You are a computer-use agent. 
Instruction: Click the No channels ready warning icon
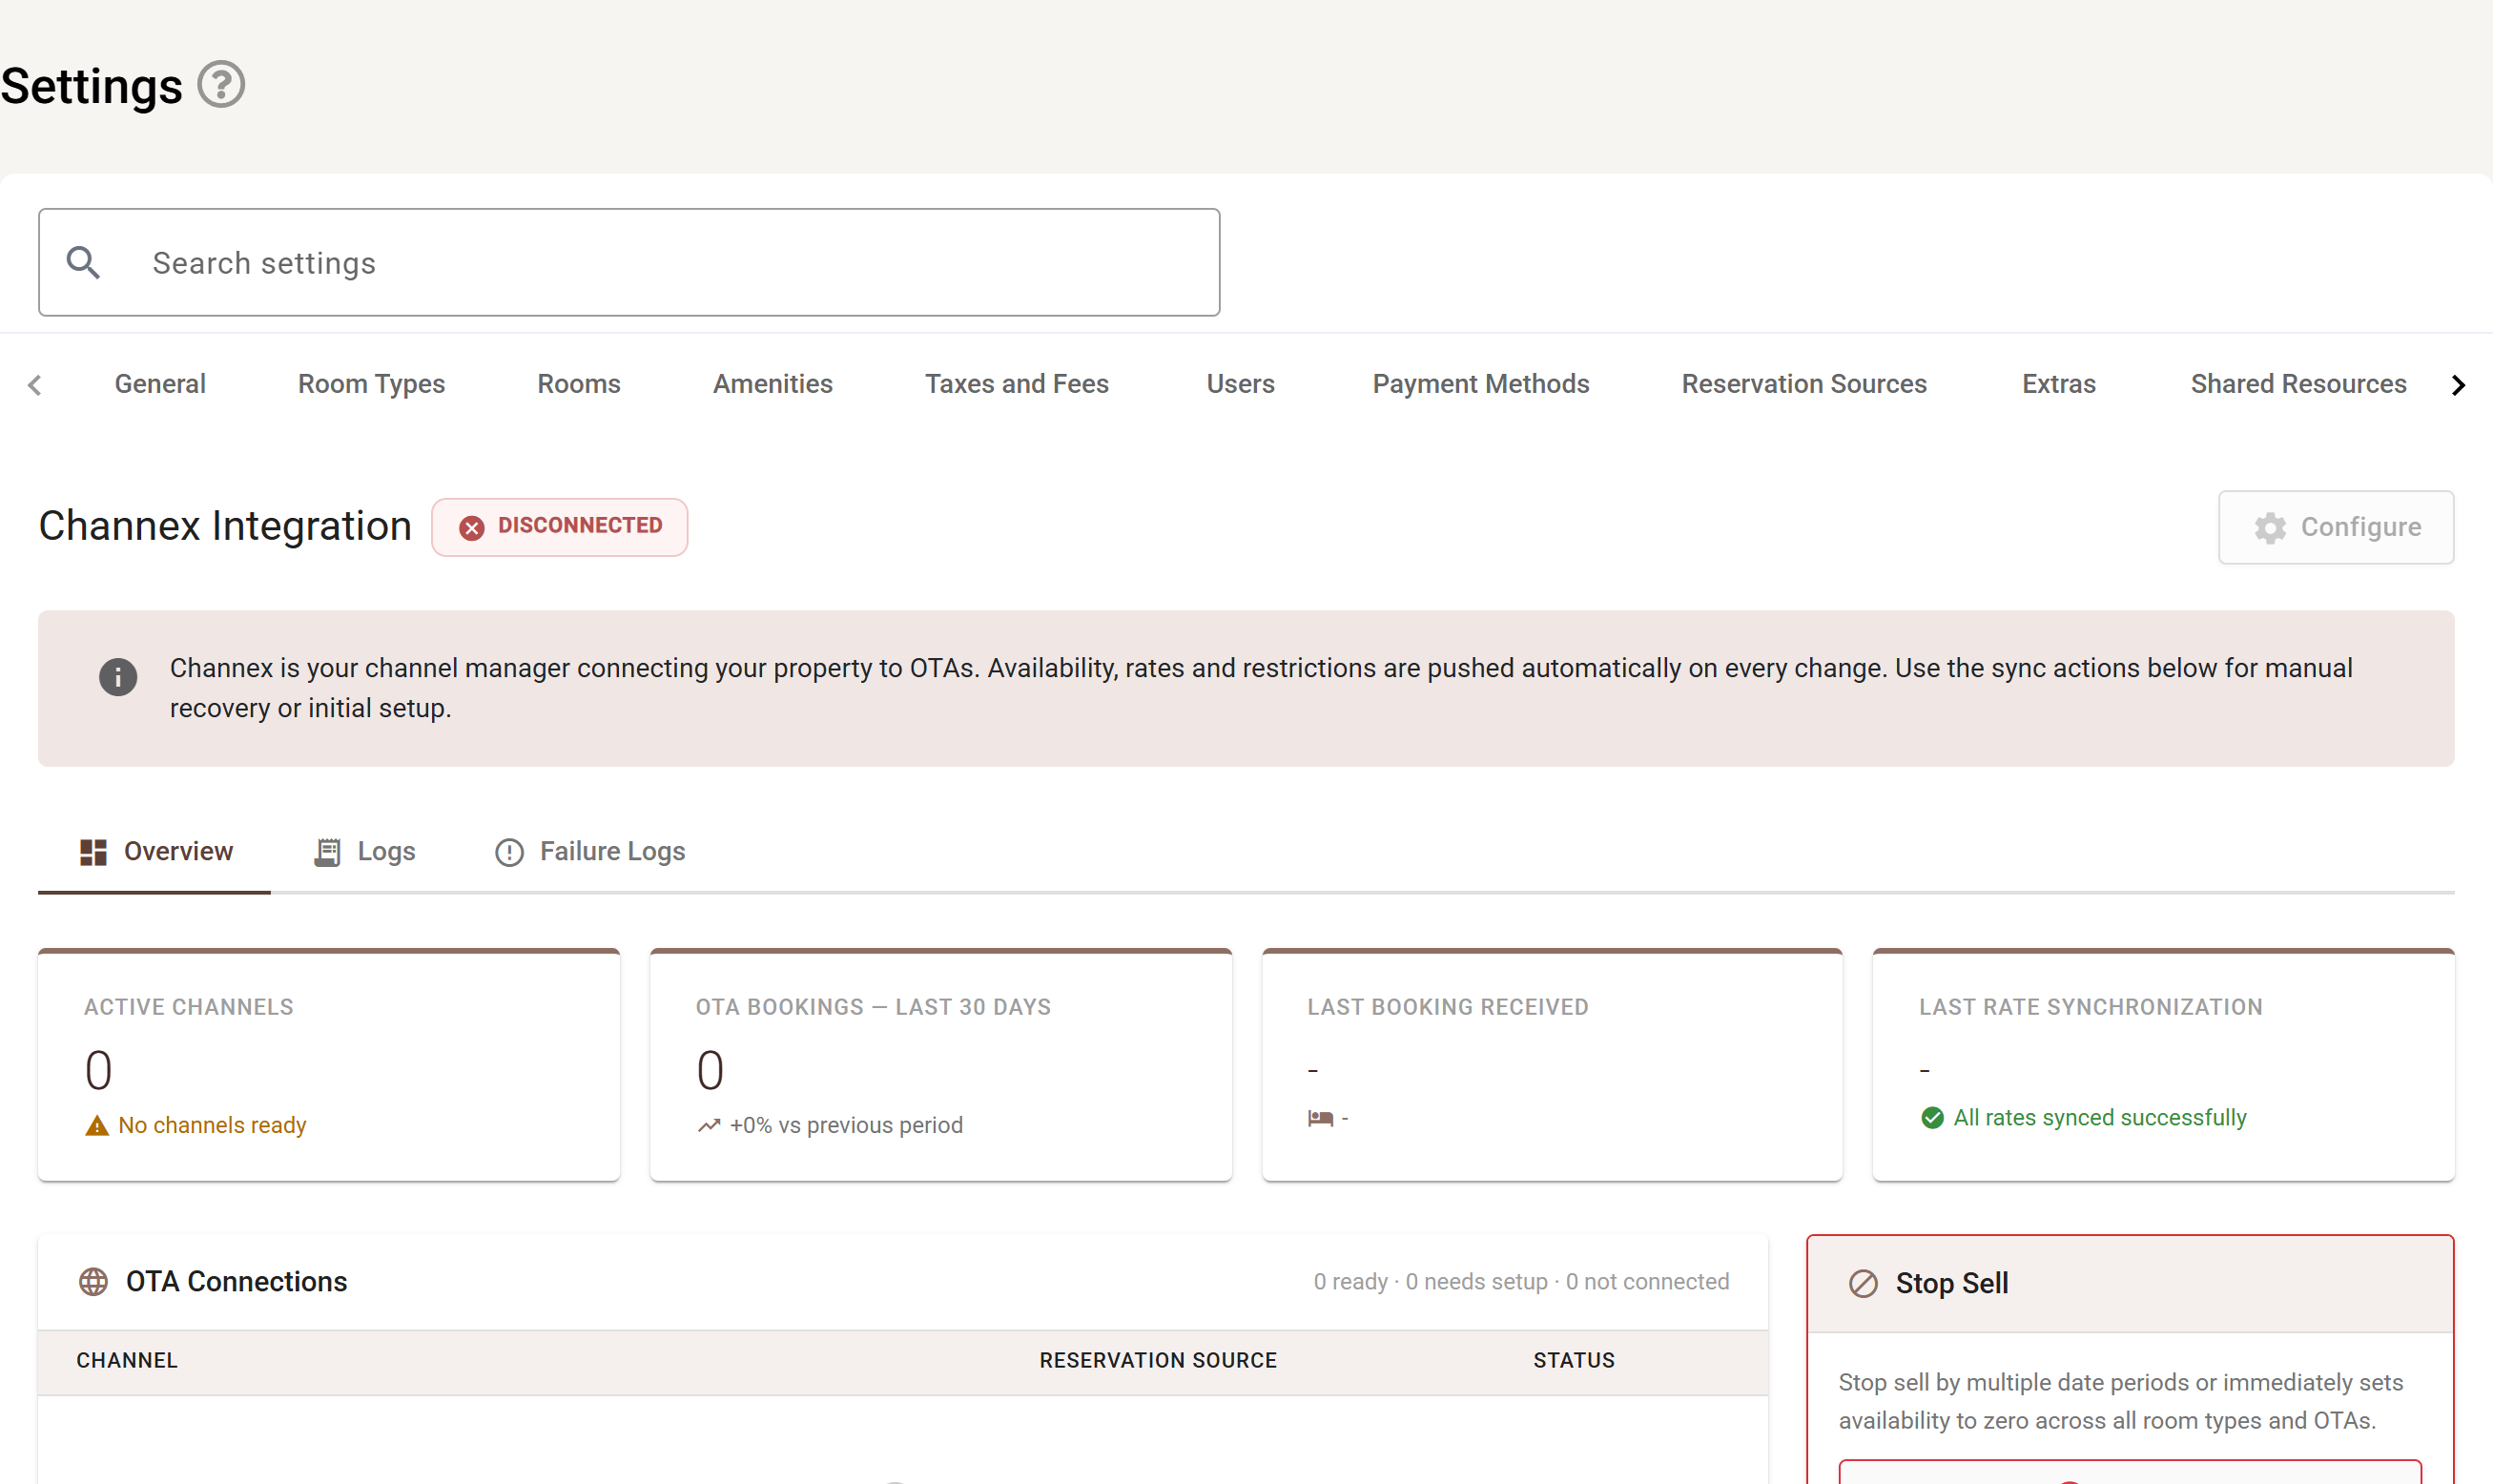tap(97, 1126)
